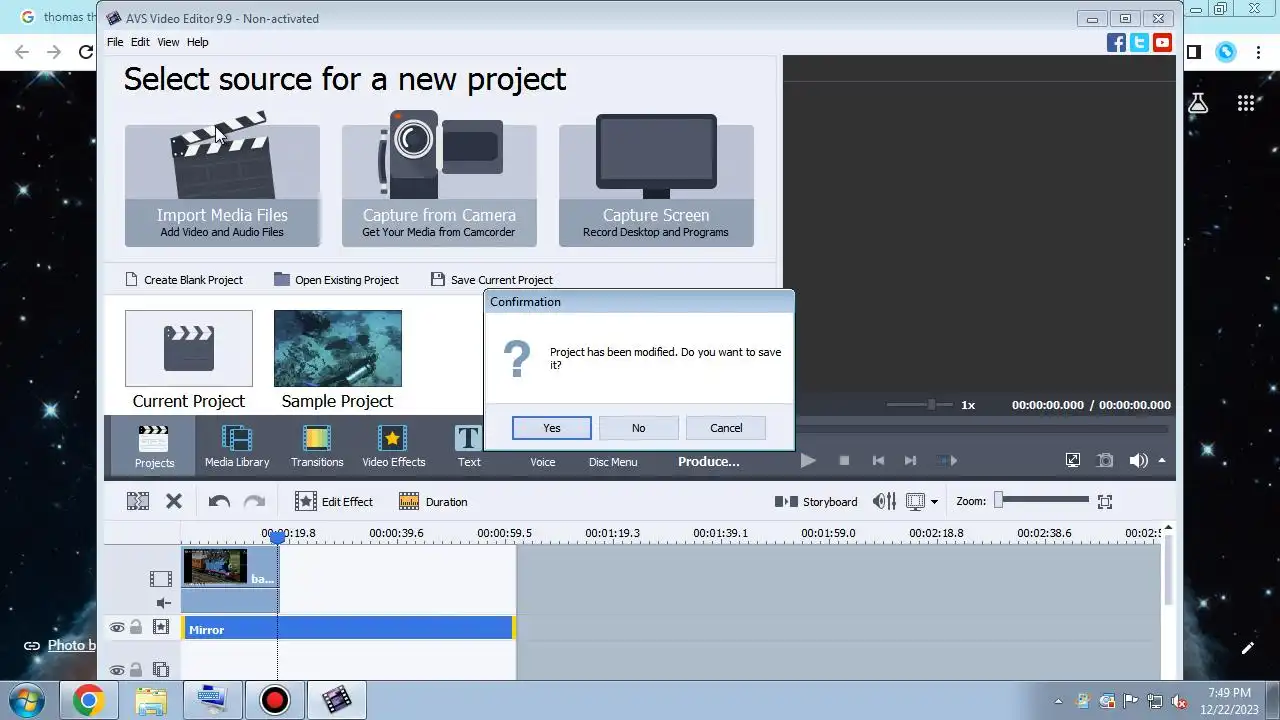
Task: Open Existing Project link
Action: pos(337,280)
